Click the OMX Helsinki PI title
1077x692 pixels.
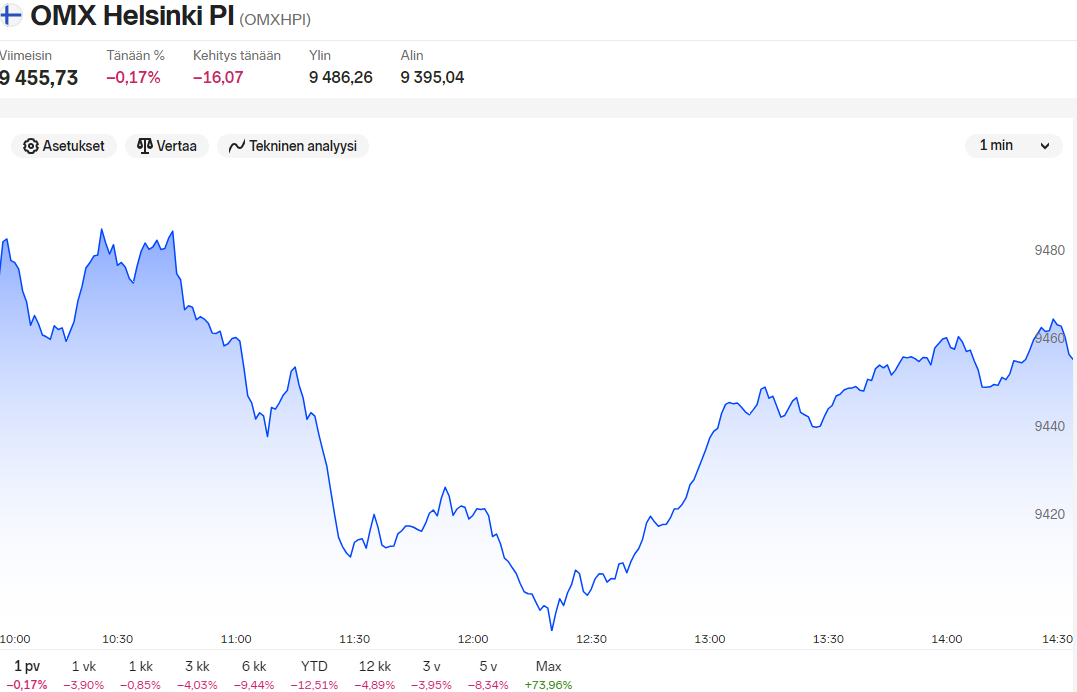coord(132,15)
